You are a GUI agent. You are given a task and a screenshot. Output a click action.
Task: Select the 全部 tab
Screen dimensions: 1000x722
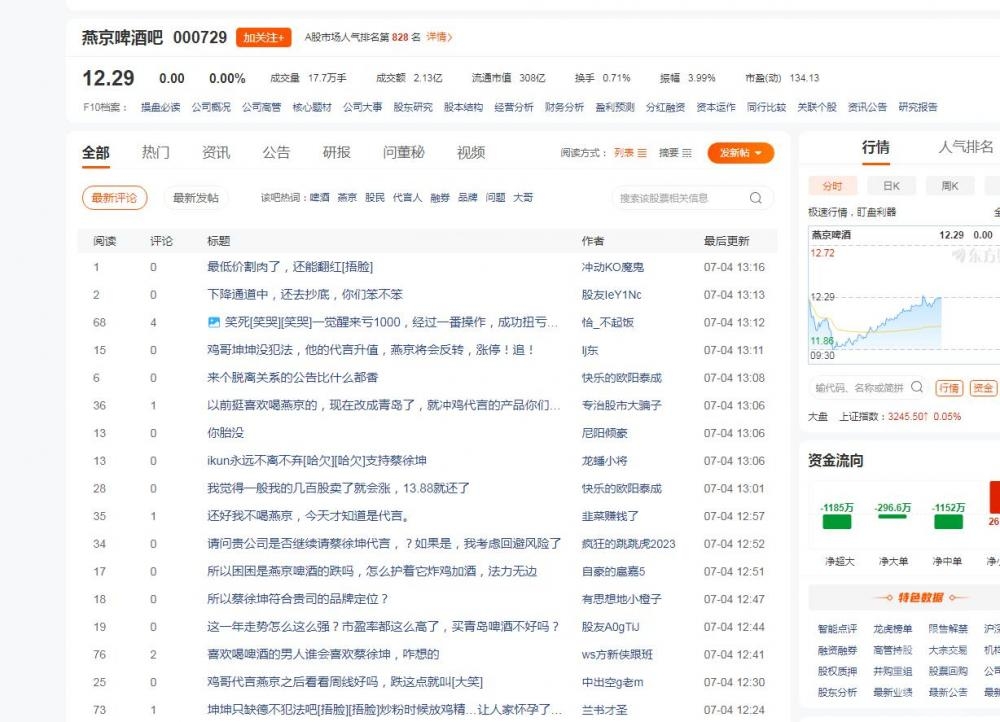[x=96, y=152]
